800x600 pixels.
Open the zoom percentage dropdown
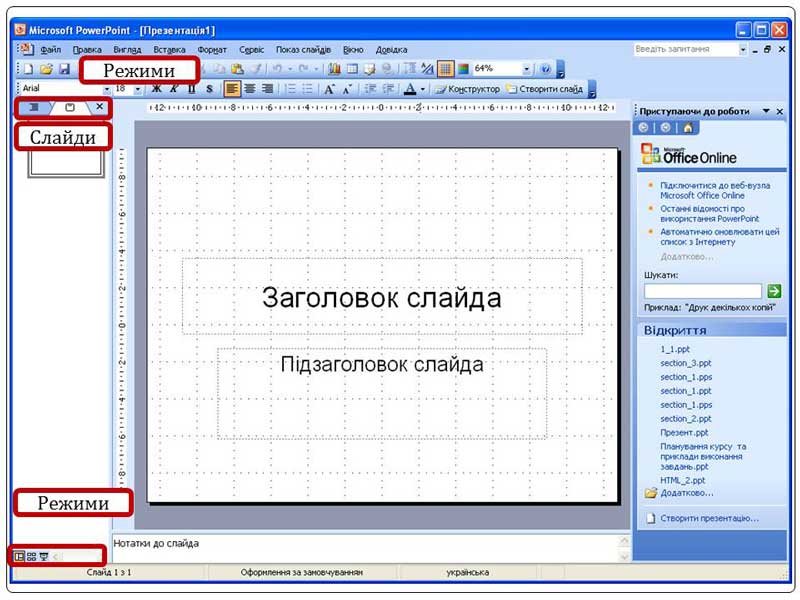pos(527,69)
